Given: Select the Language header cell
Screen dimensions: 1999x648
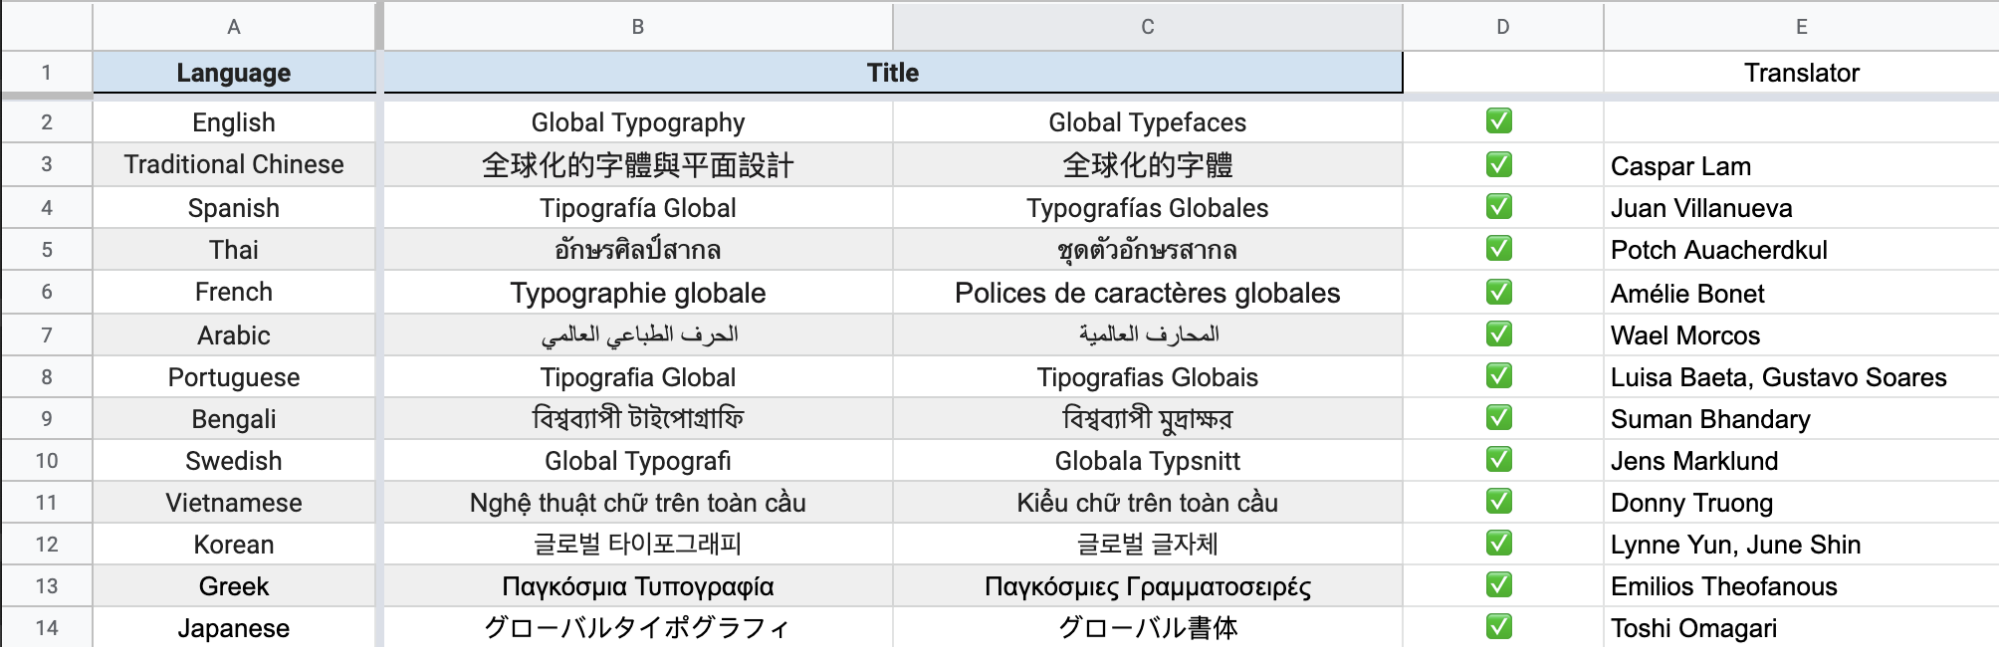Looking at the screenshot, I should pos(233,72).
